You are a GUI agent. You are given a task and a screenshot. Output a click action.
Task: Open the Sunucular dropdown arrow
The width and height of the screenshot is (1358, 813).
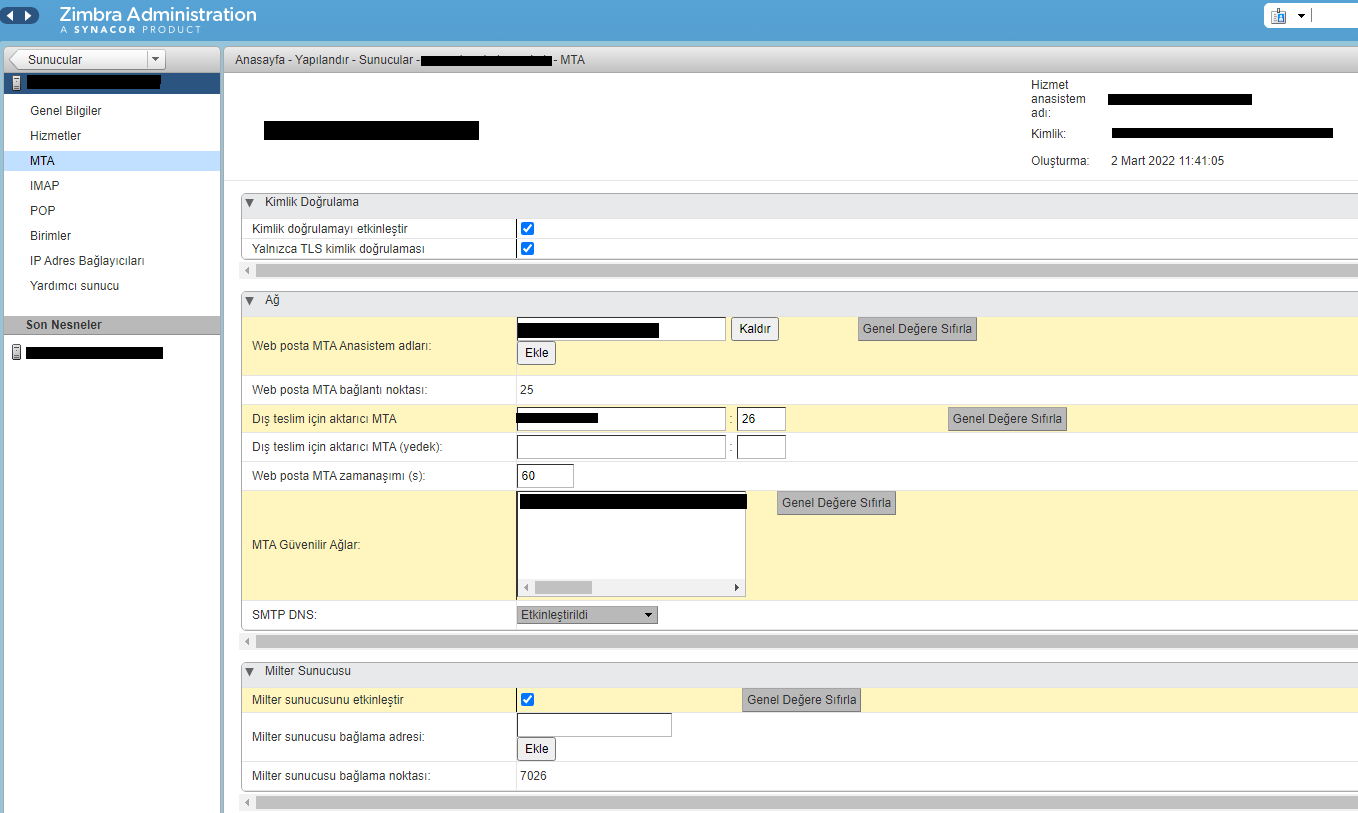(x=155, y=59)
